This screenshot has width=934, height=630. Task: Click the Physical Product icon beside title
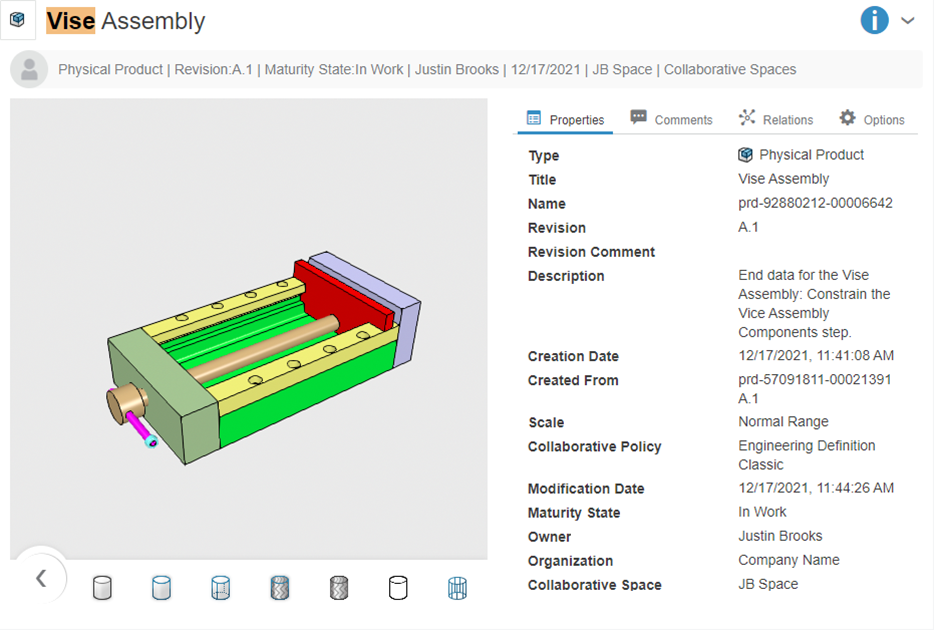click(x=18, y=20)
